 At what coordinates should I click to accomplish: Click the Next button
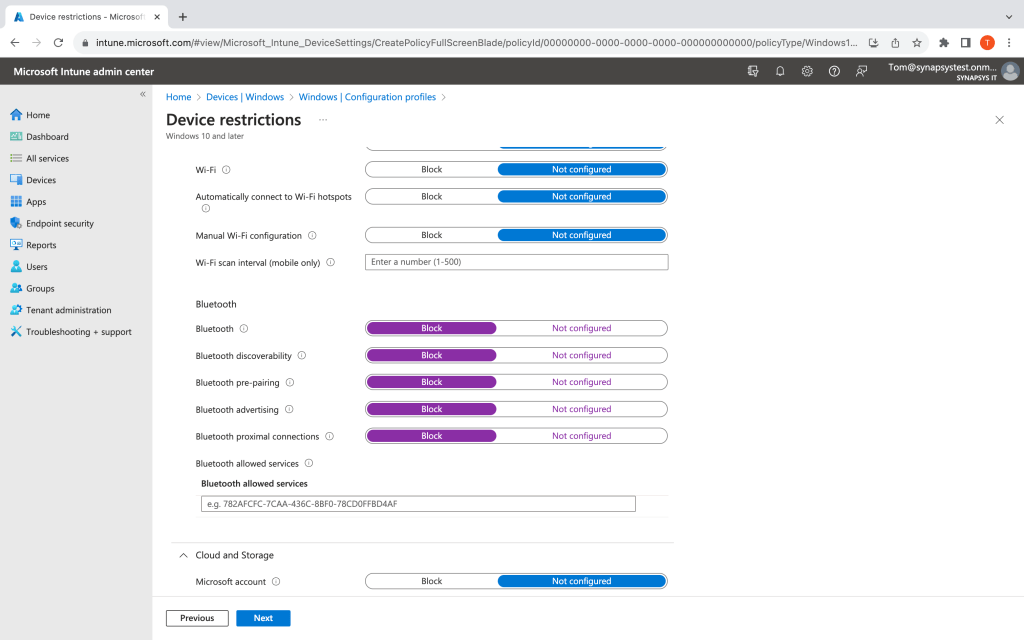263,618
